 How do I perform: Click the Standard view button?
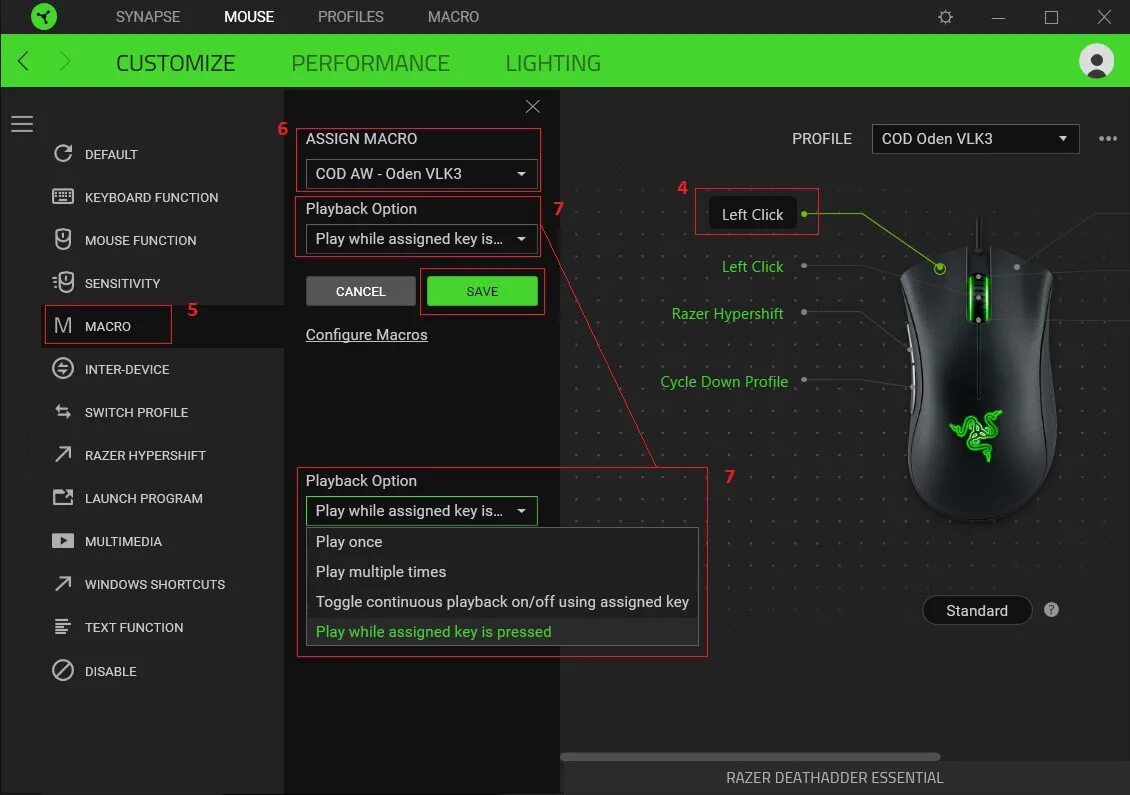976,610
